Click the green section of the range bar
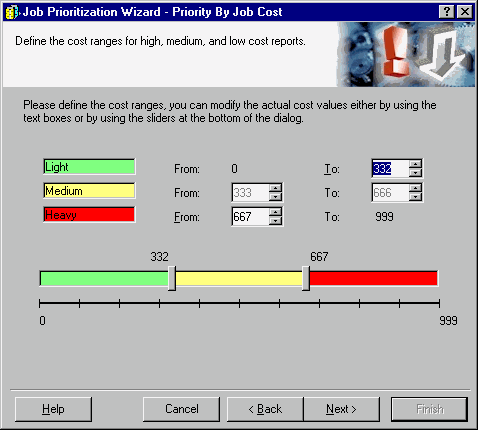The width and height of the screenshot is (478, 430). (104, 278)
